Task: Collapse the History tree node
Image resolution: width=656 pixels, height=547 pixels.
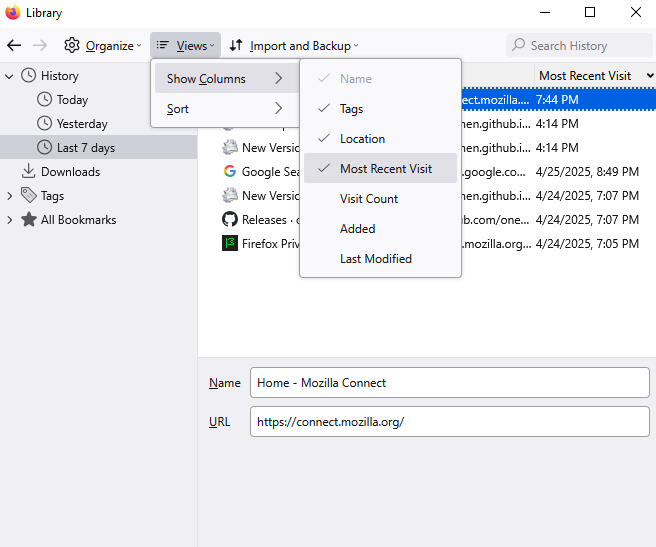Action: tap(9, 76)
